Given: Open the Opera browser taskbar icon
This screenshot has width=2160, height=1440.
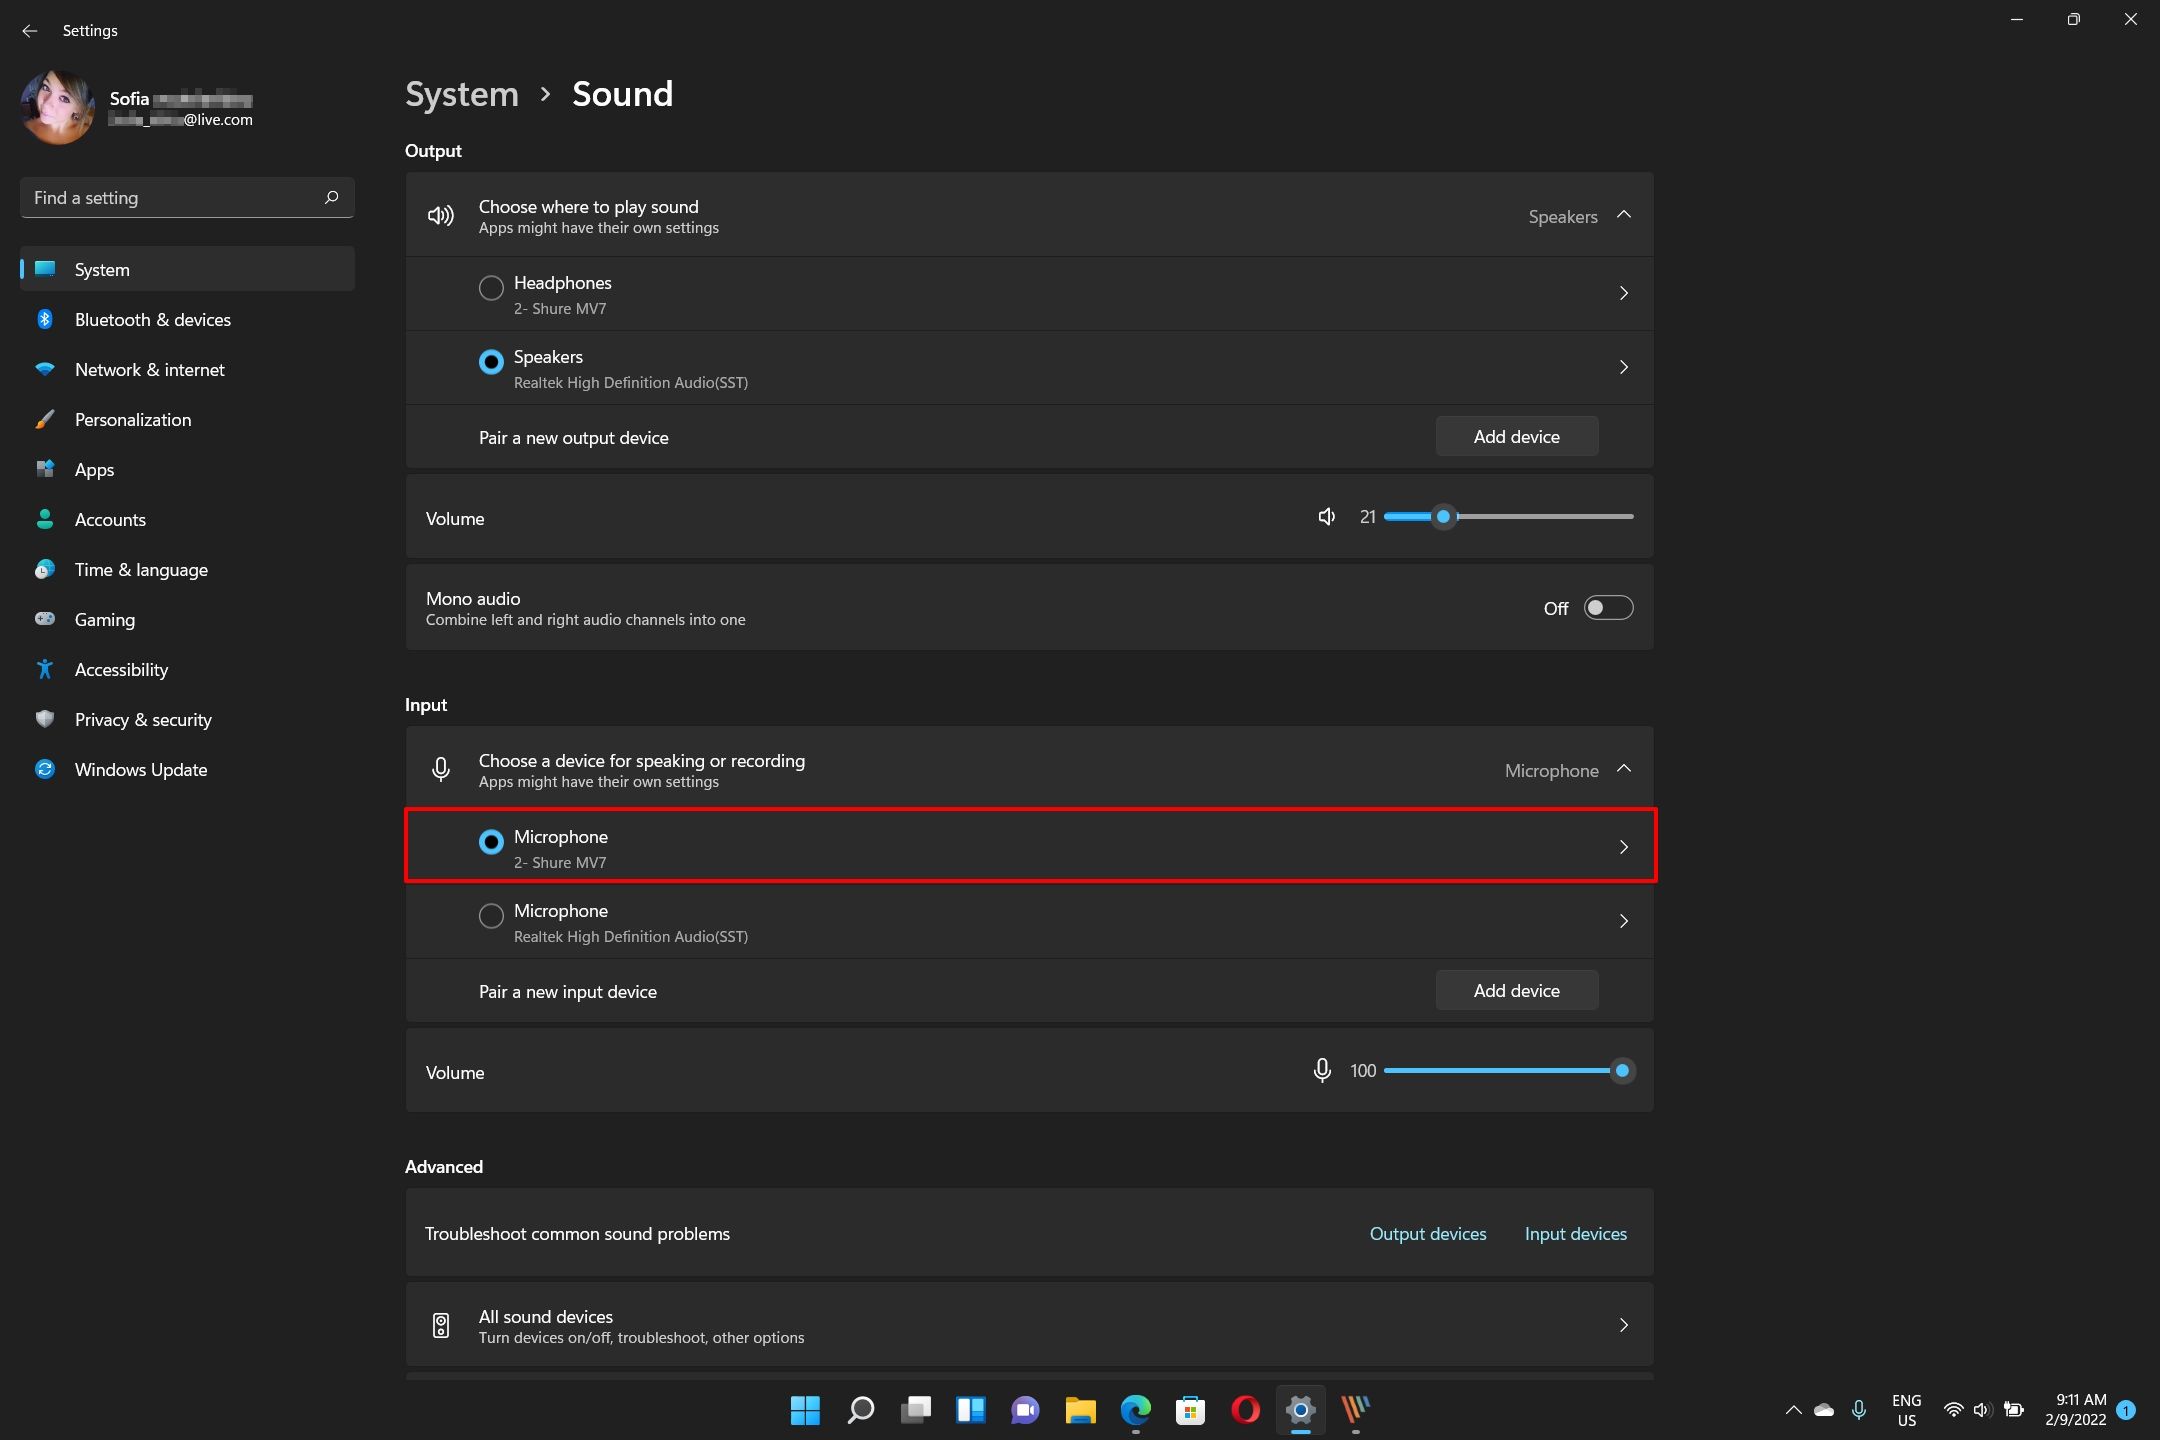Looking at the screenshot, I should [x=1245, y=1410].
